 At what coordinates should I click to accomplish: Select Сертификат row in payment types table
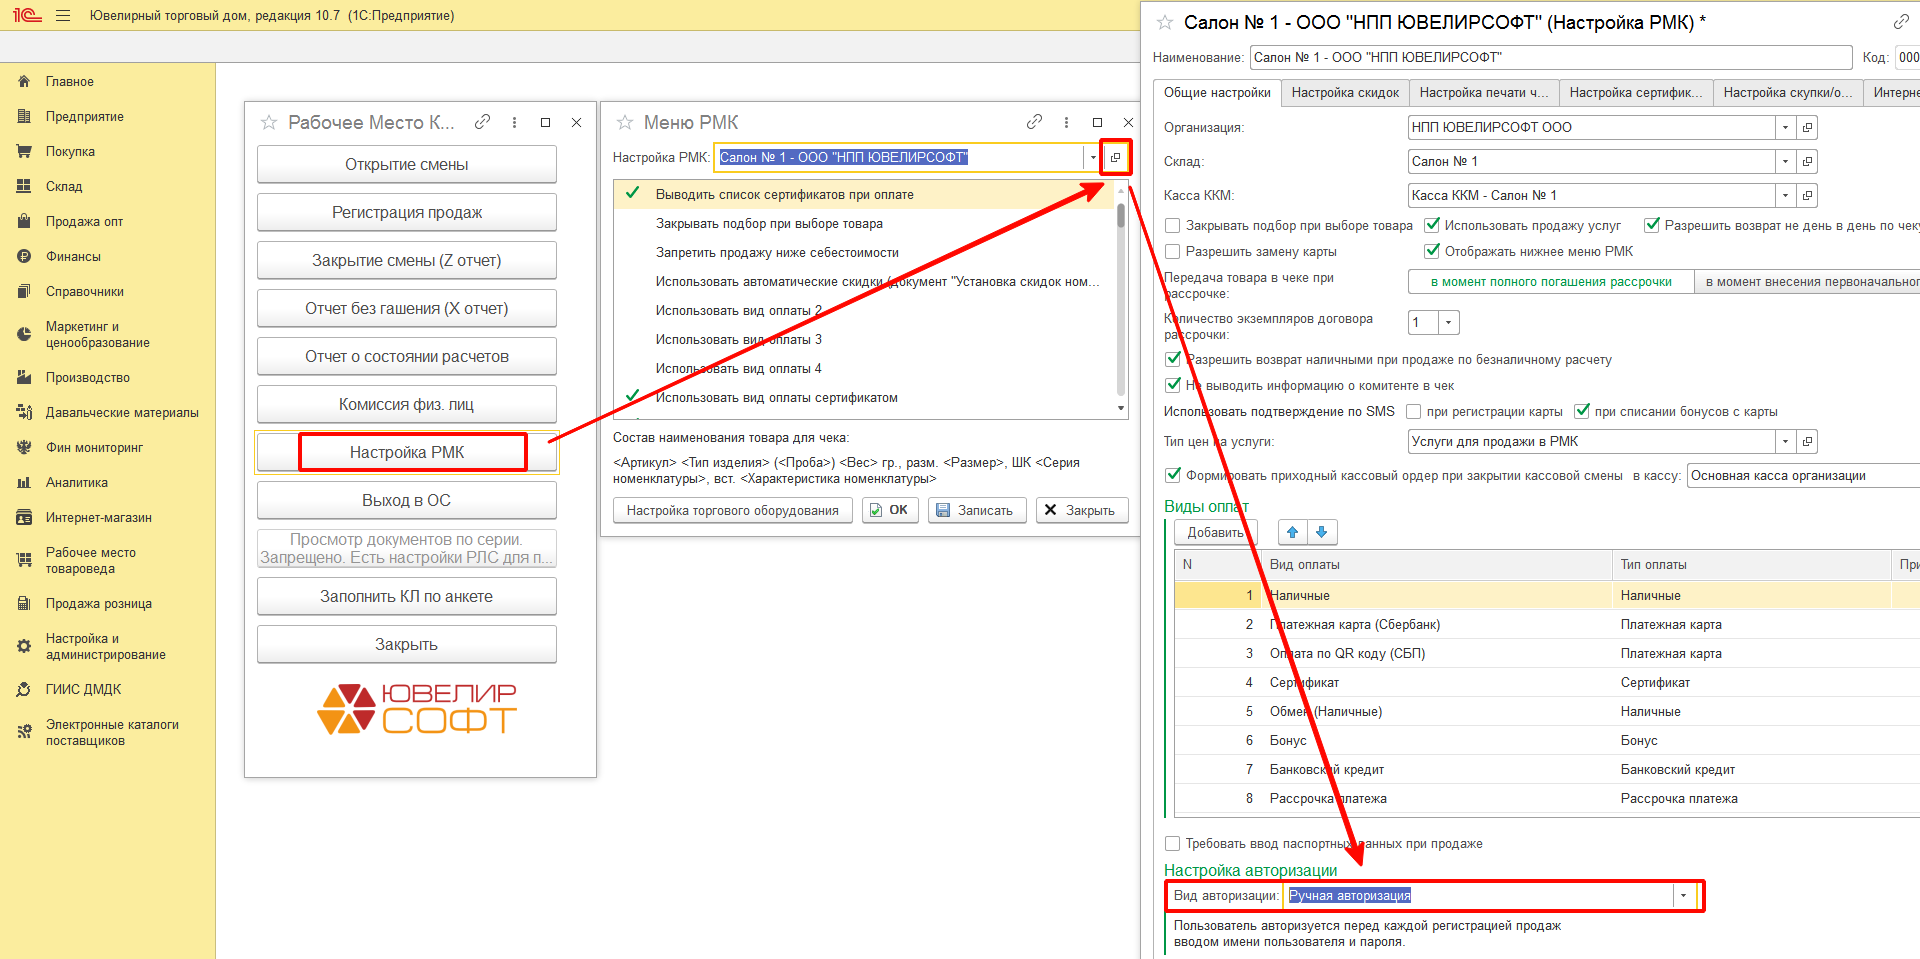(x=1547, y=683)
